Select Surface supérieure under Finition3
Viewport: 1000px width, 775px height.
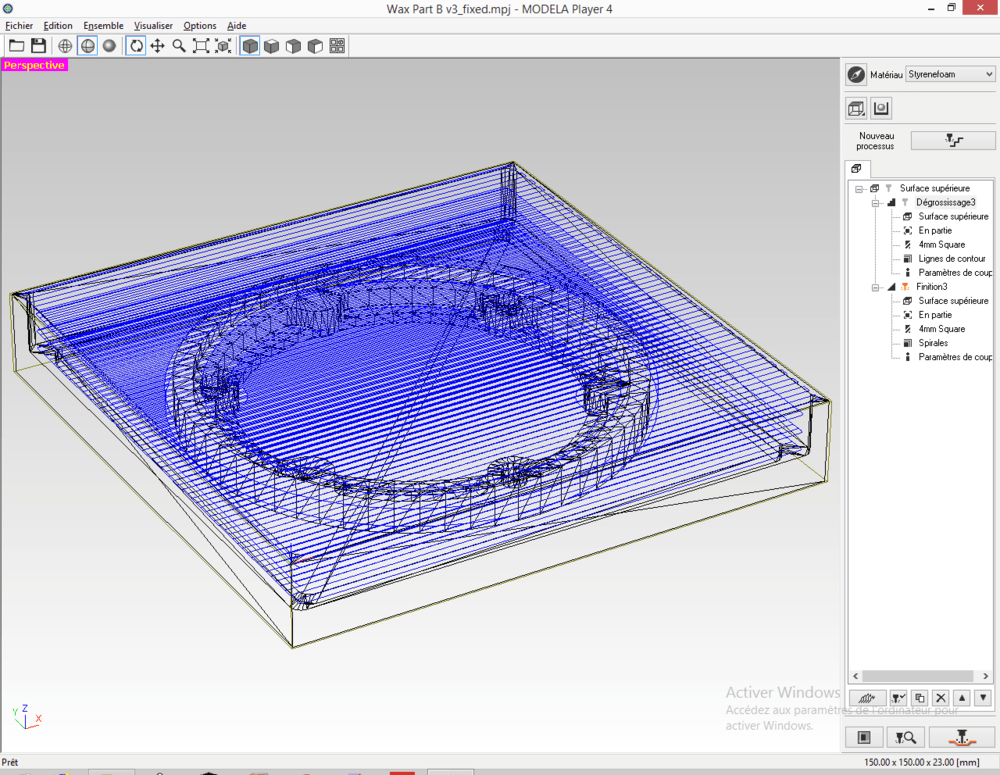953,300
